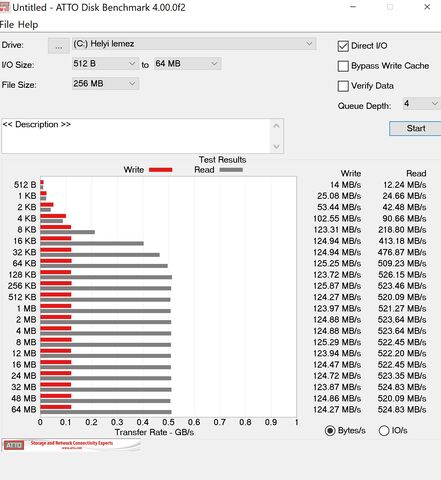Open the I/O Size maximum dropdown showing 64 MB
441x480 pixels.
click(x=187, y=63)
